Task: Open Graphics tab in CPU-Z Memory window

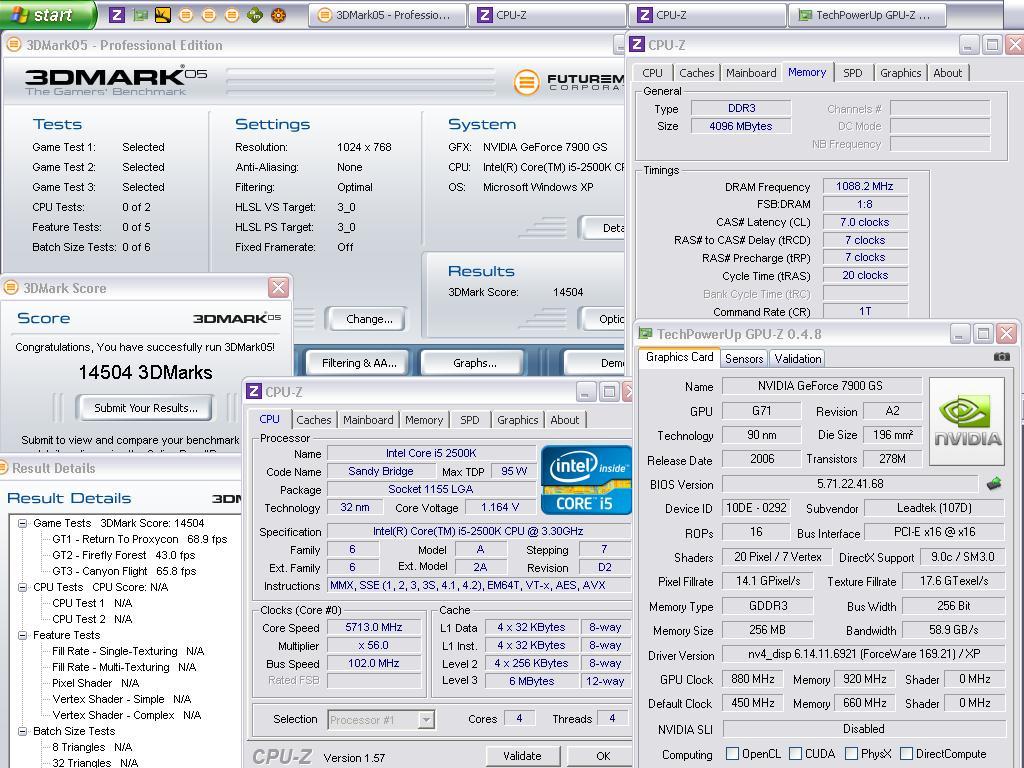Action: tap(900, 73)
